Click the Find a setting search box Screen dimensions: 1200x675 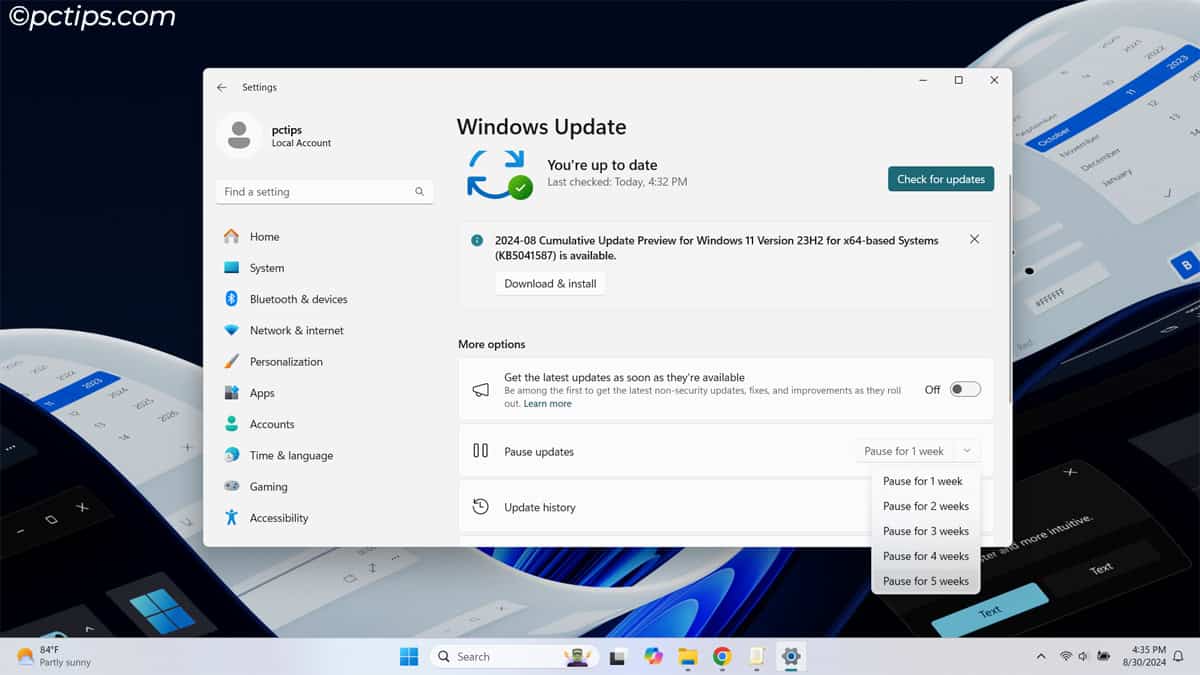[x=324, y=191]
